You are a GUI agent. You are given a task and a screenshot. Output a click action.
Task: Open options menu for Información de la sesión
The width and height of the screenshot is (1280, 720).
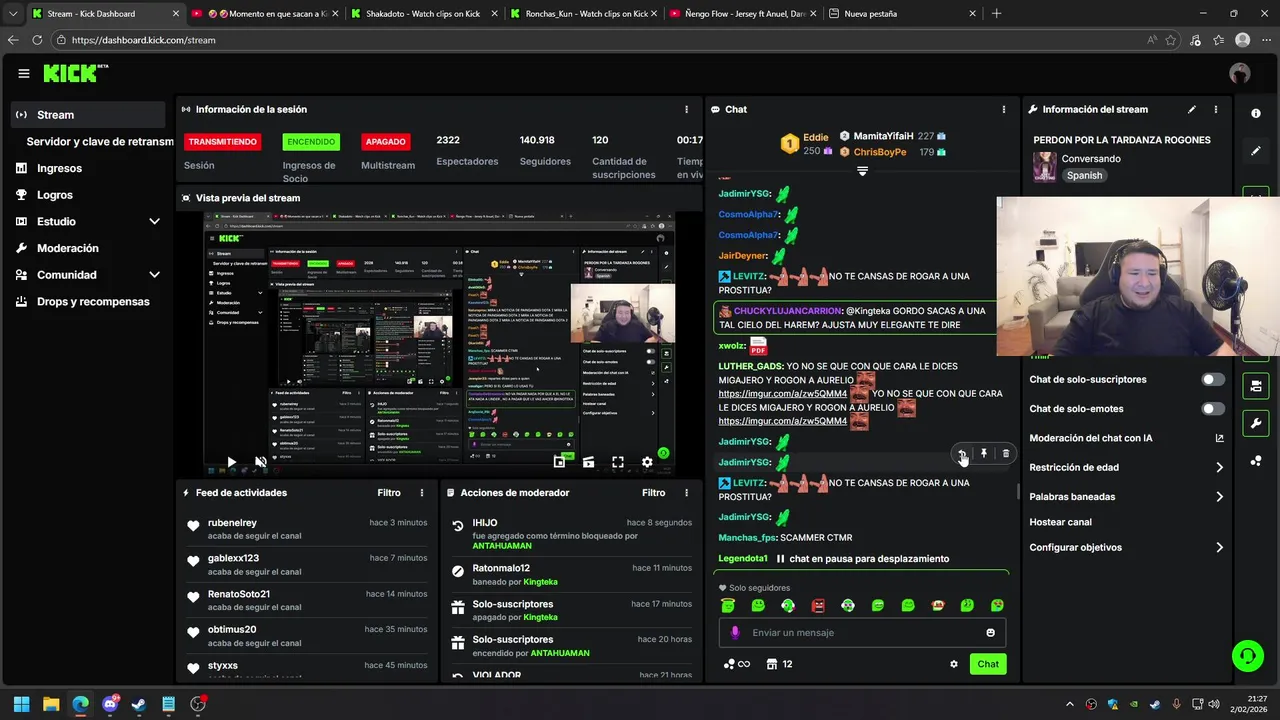click(x=686, y=109)
